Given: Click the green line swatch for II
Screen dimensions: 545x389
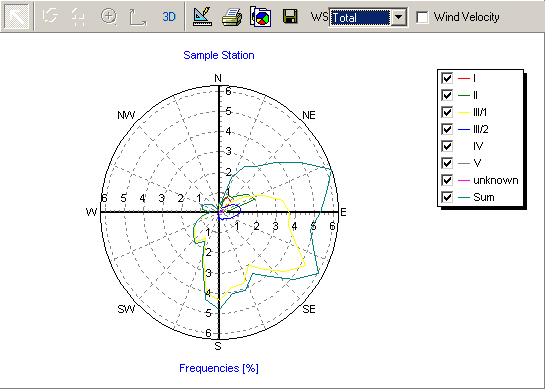Looking at the screenshot, I should pos(464,96).
